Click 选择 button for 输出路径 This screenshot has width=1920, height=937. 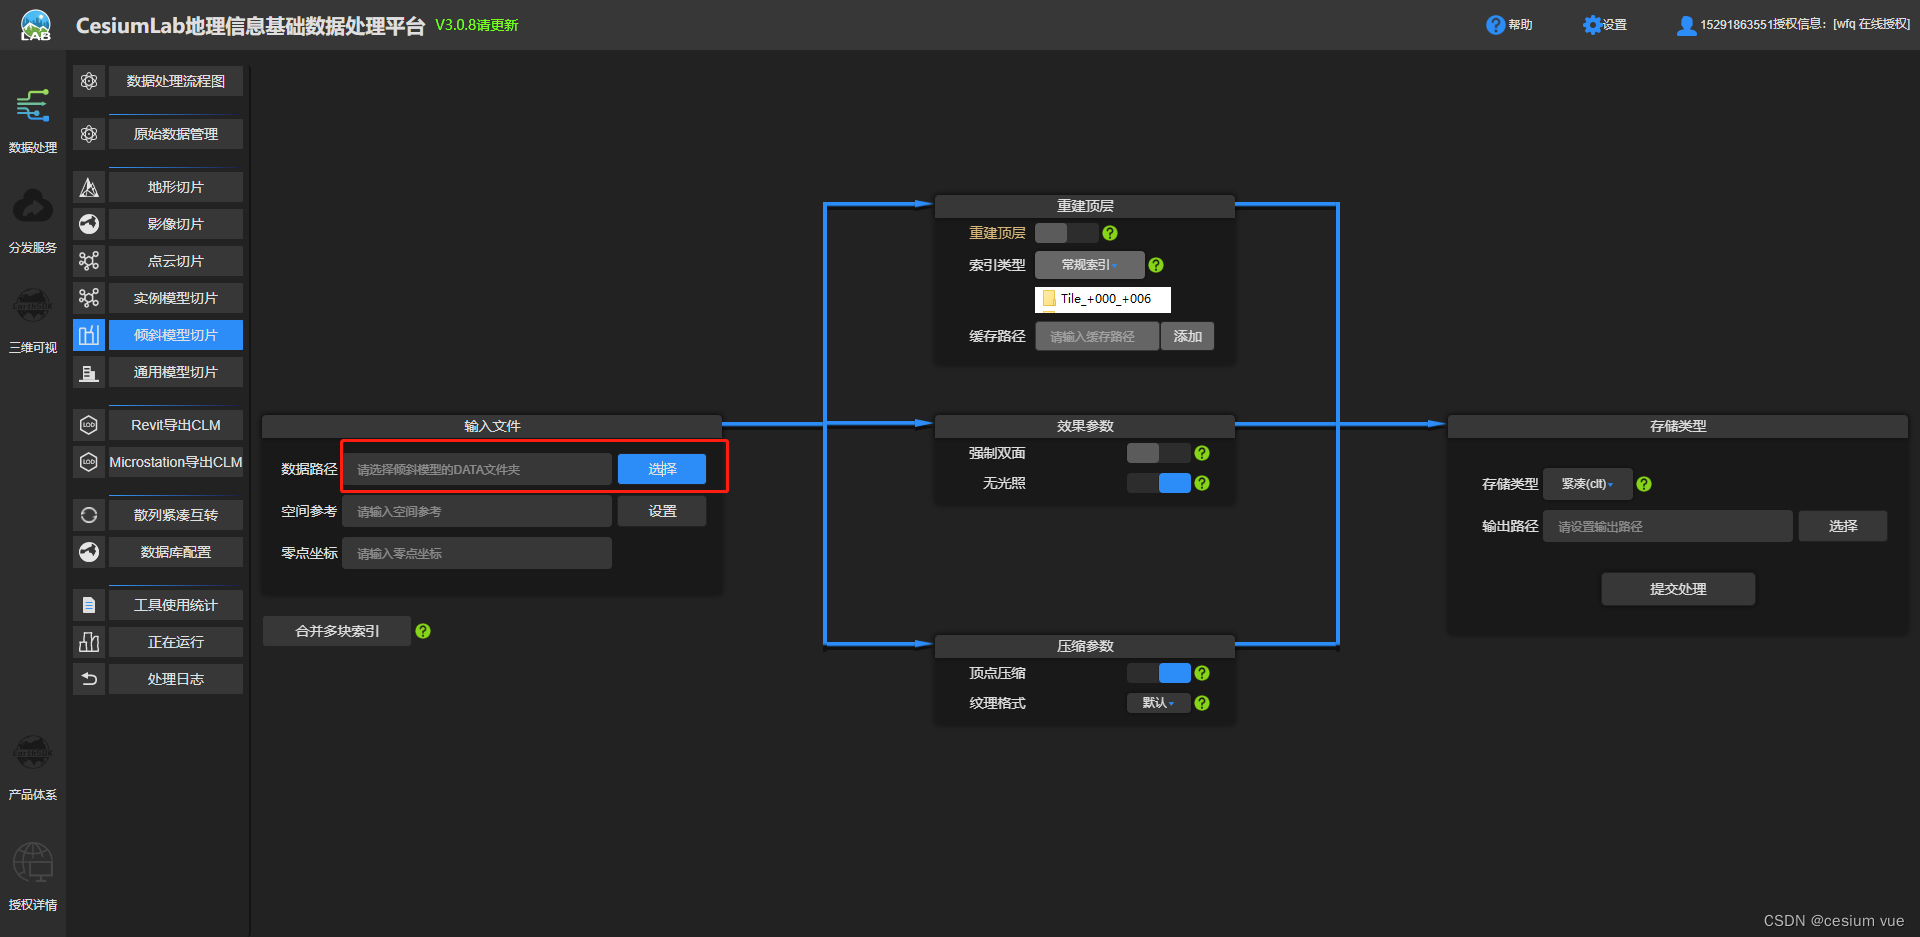[x=1843, y=526]
